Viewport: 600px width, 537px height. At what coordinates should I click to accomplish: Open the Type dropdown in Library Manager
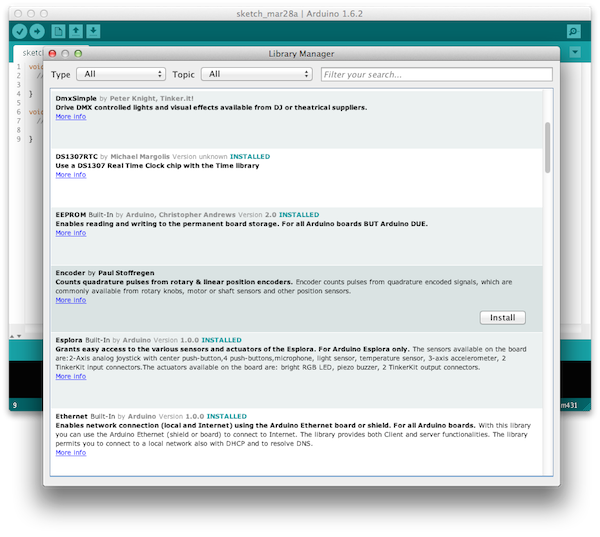[x=121, y=74]
